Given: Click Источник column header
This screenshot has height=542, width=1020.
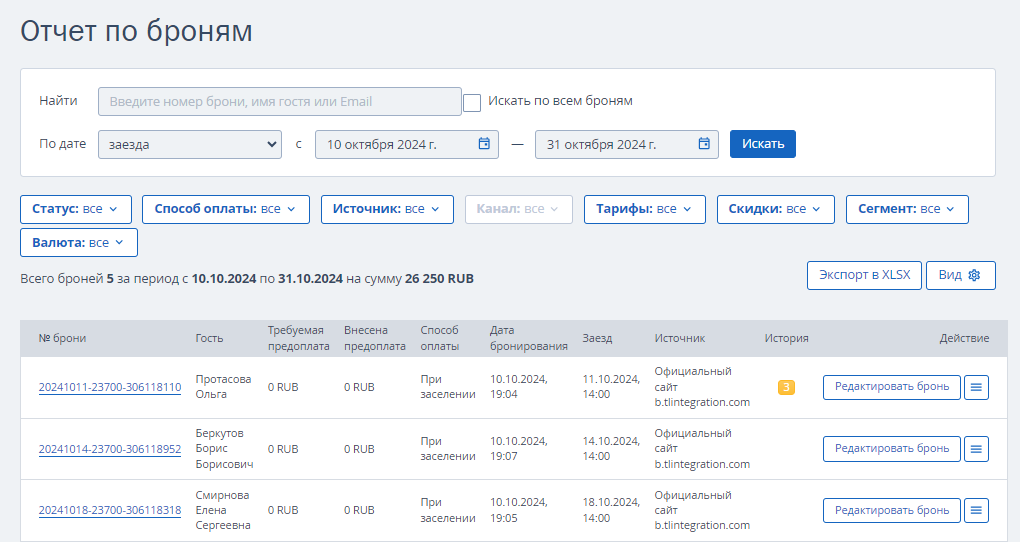Looking at the screenshot, I should pos(679,338).
